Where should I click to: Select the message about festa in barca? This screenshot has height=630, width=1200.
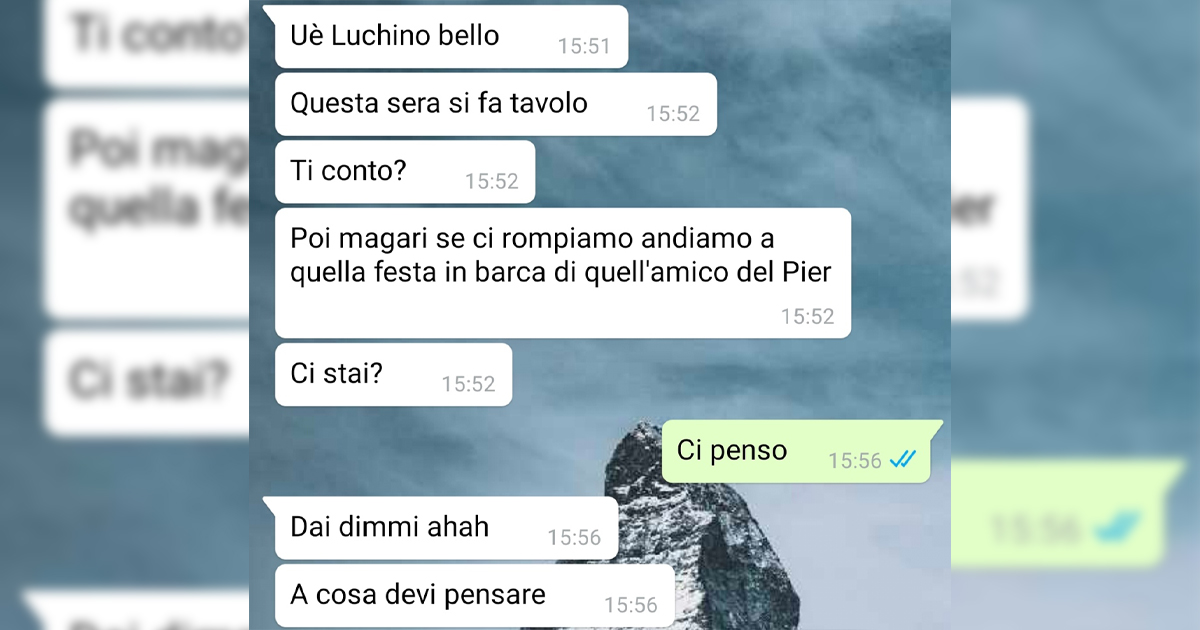(563, 273)
